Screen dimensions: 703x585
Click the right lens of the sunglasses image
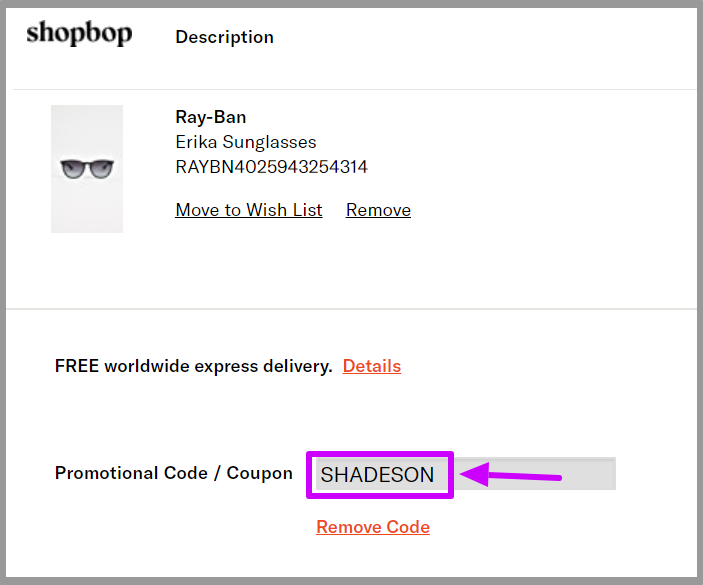coord(101,169)
